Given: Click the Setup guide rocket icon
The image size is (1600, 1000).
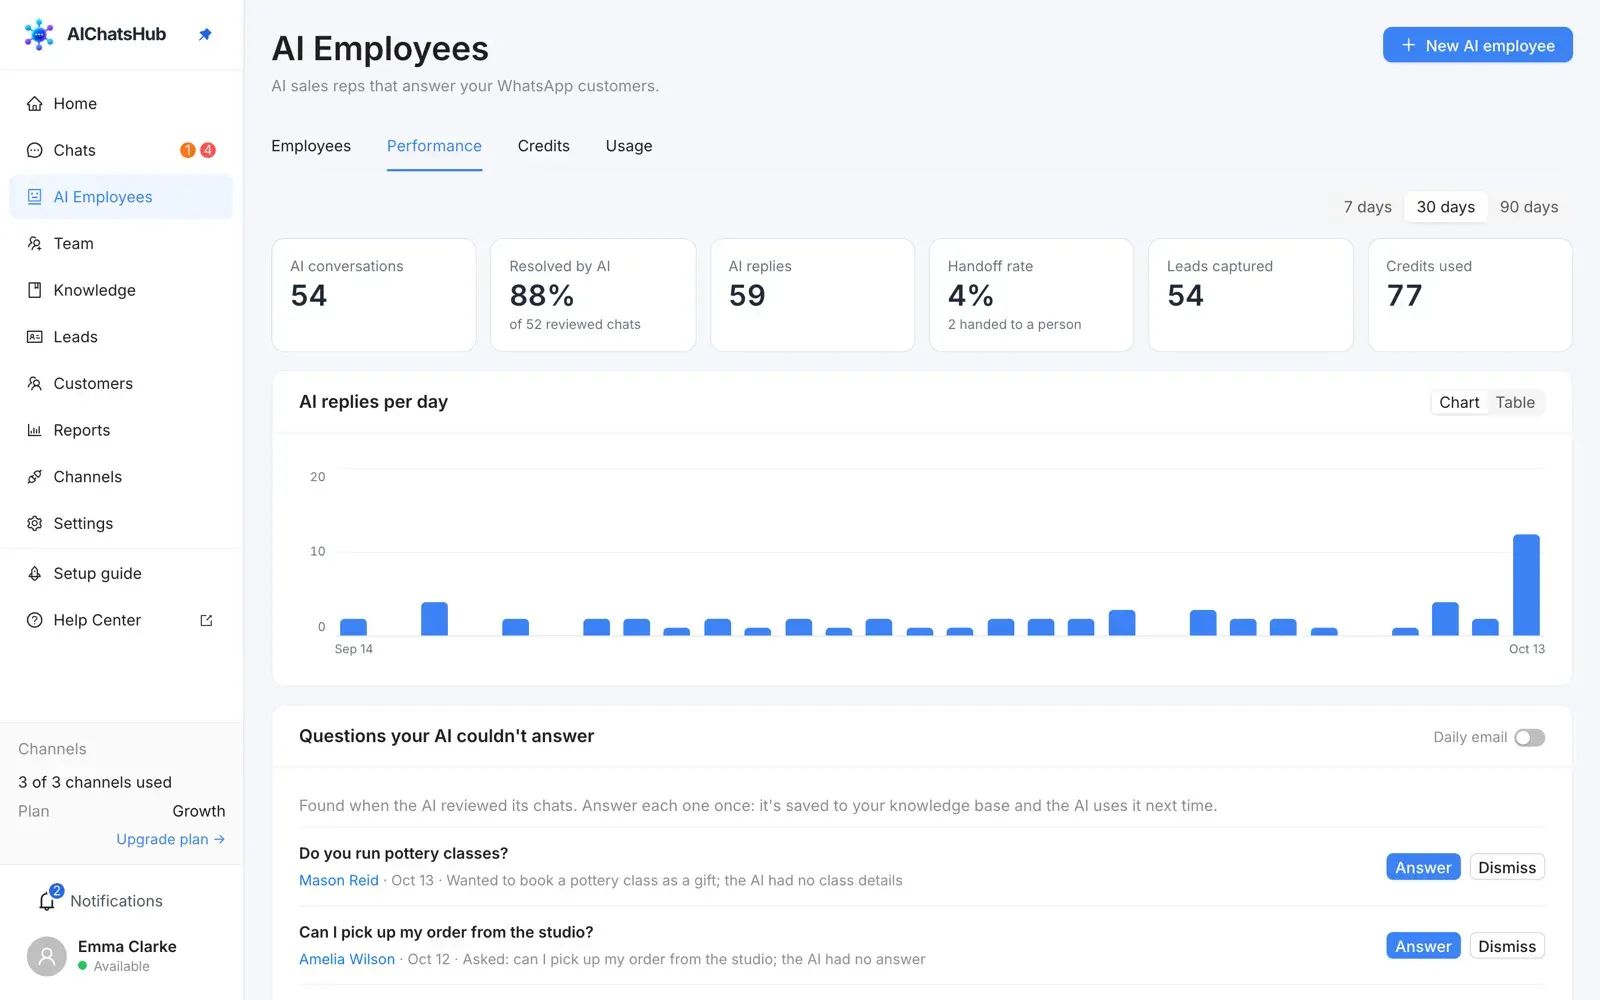Looking at the screenshot, I should (x=35, y=574).
